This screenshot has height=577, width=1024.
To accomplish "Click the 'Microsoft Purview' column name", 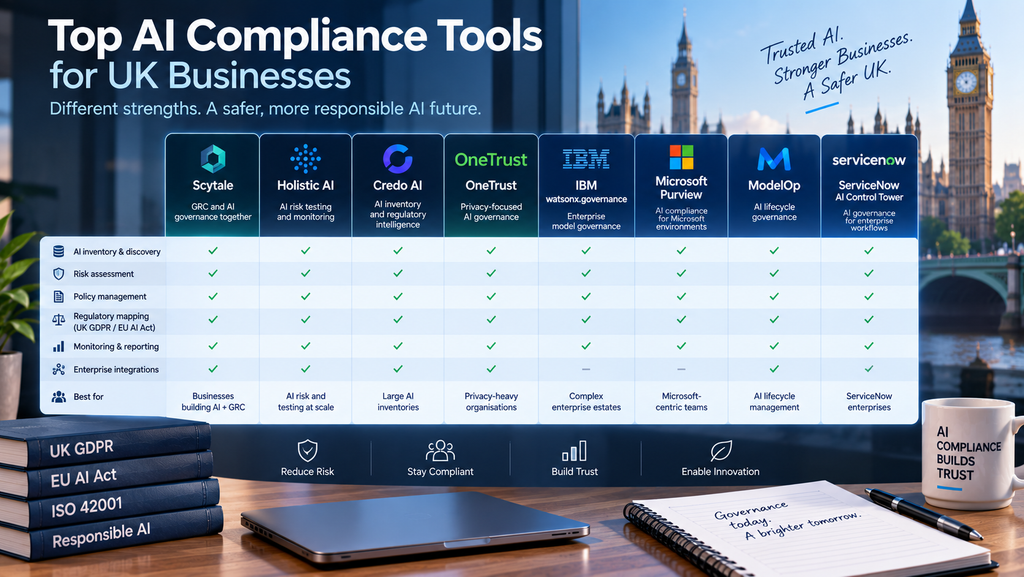I will click(681, 187).
